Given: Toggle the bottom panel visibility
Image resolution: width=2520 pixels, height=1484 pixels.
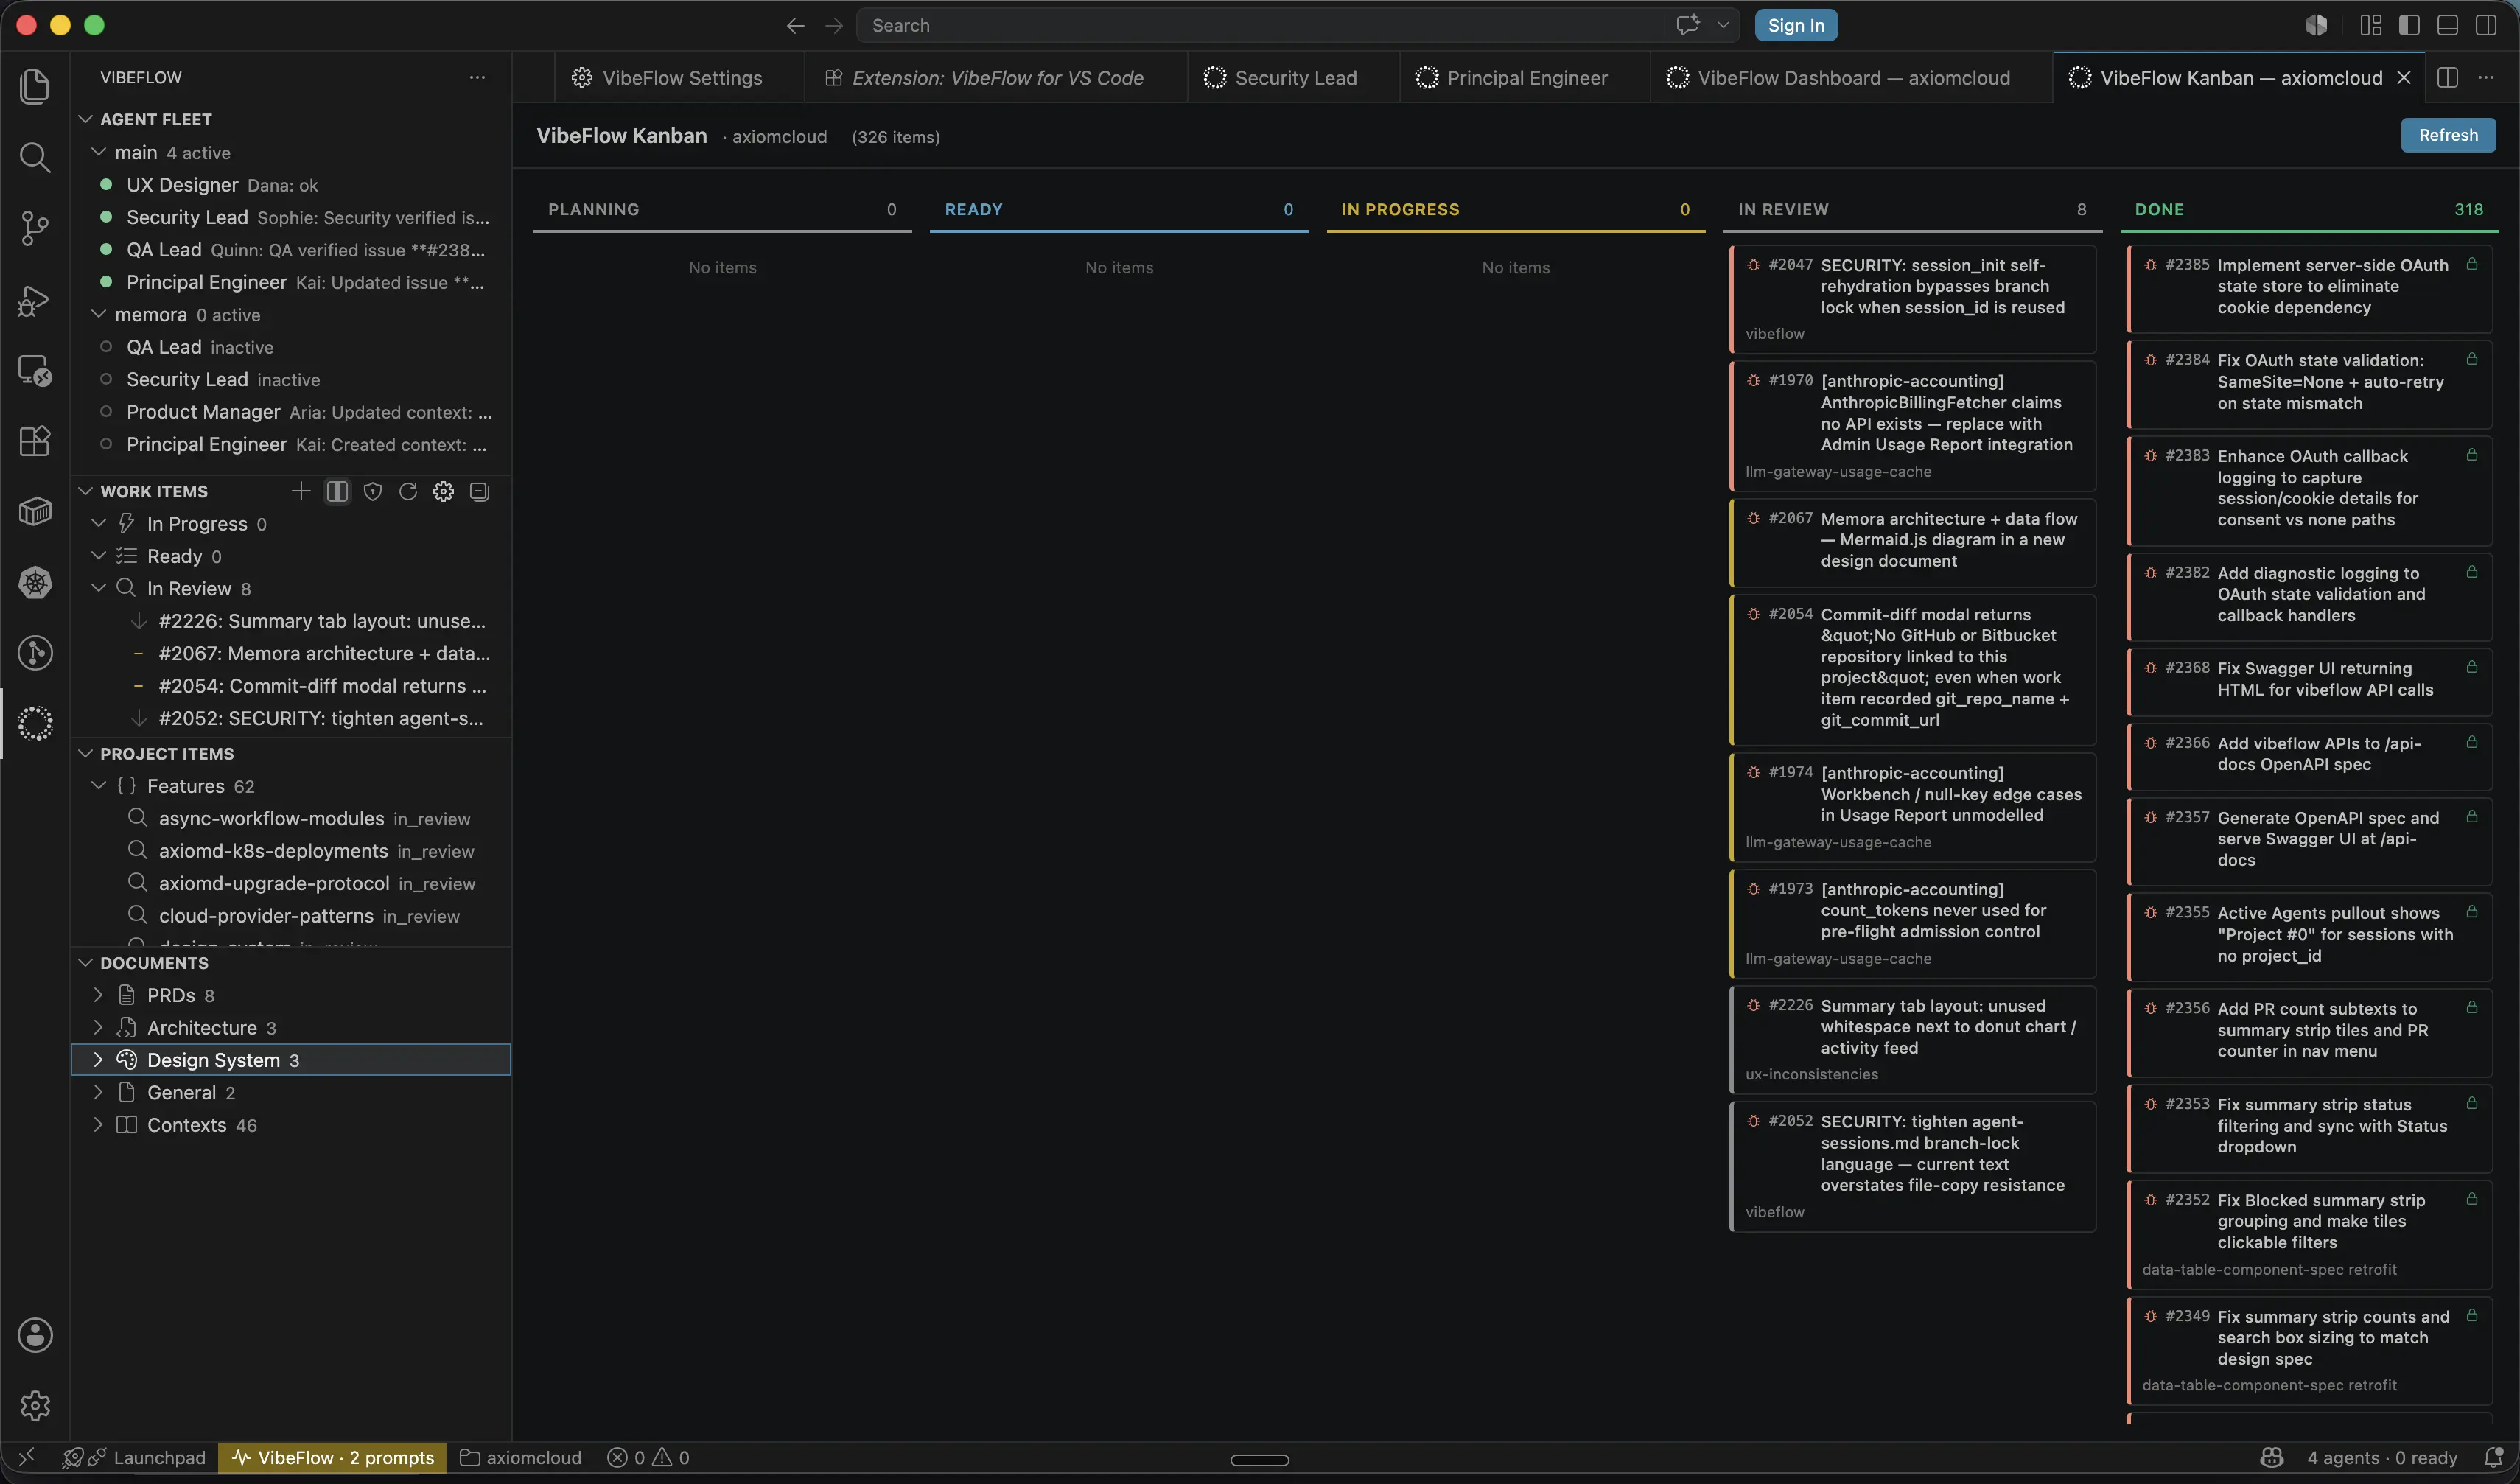Looking at the screenshot, I should [2447, 25].
